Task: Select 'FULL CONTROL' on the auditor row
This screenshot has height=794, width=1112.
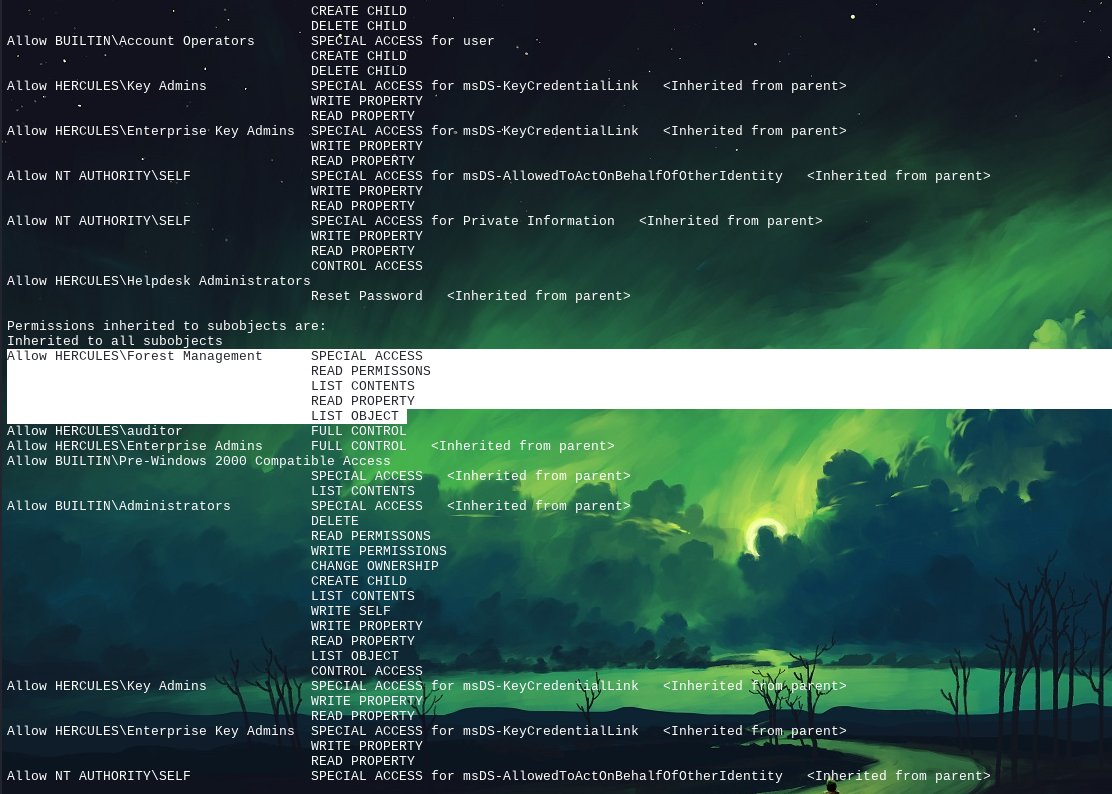Action: 359,431
